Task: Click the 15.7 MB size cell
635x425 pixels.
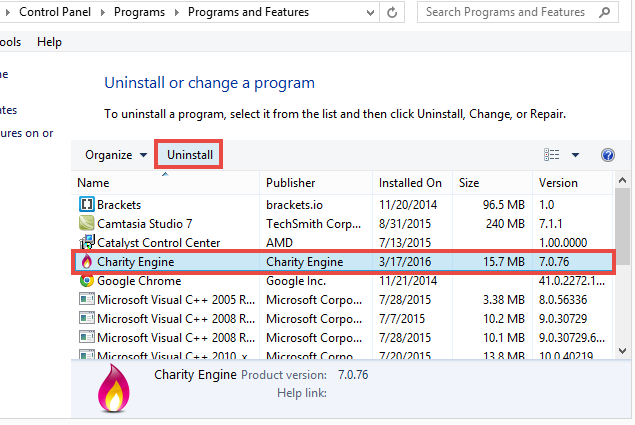Action: point(504,262)
